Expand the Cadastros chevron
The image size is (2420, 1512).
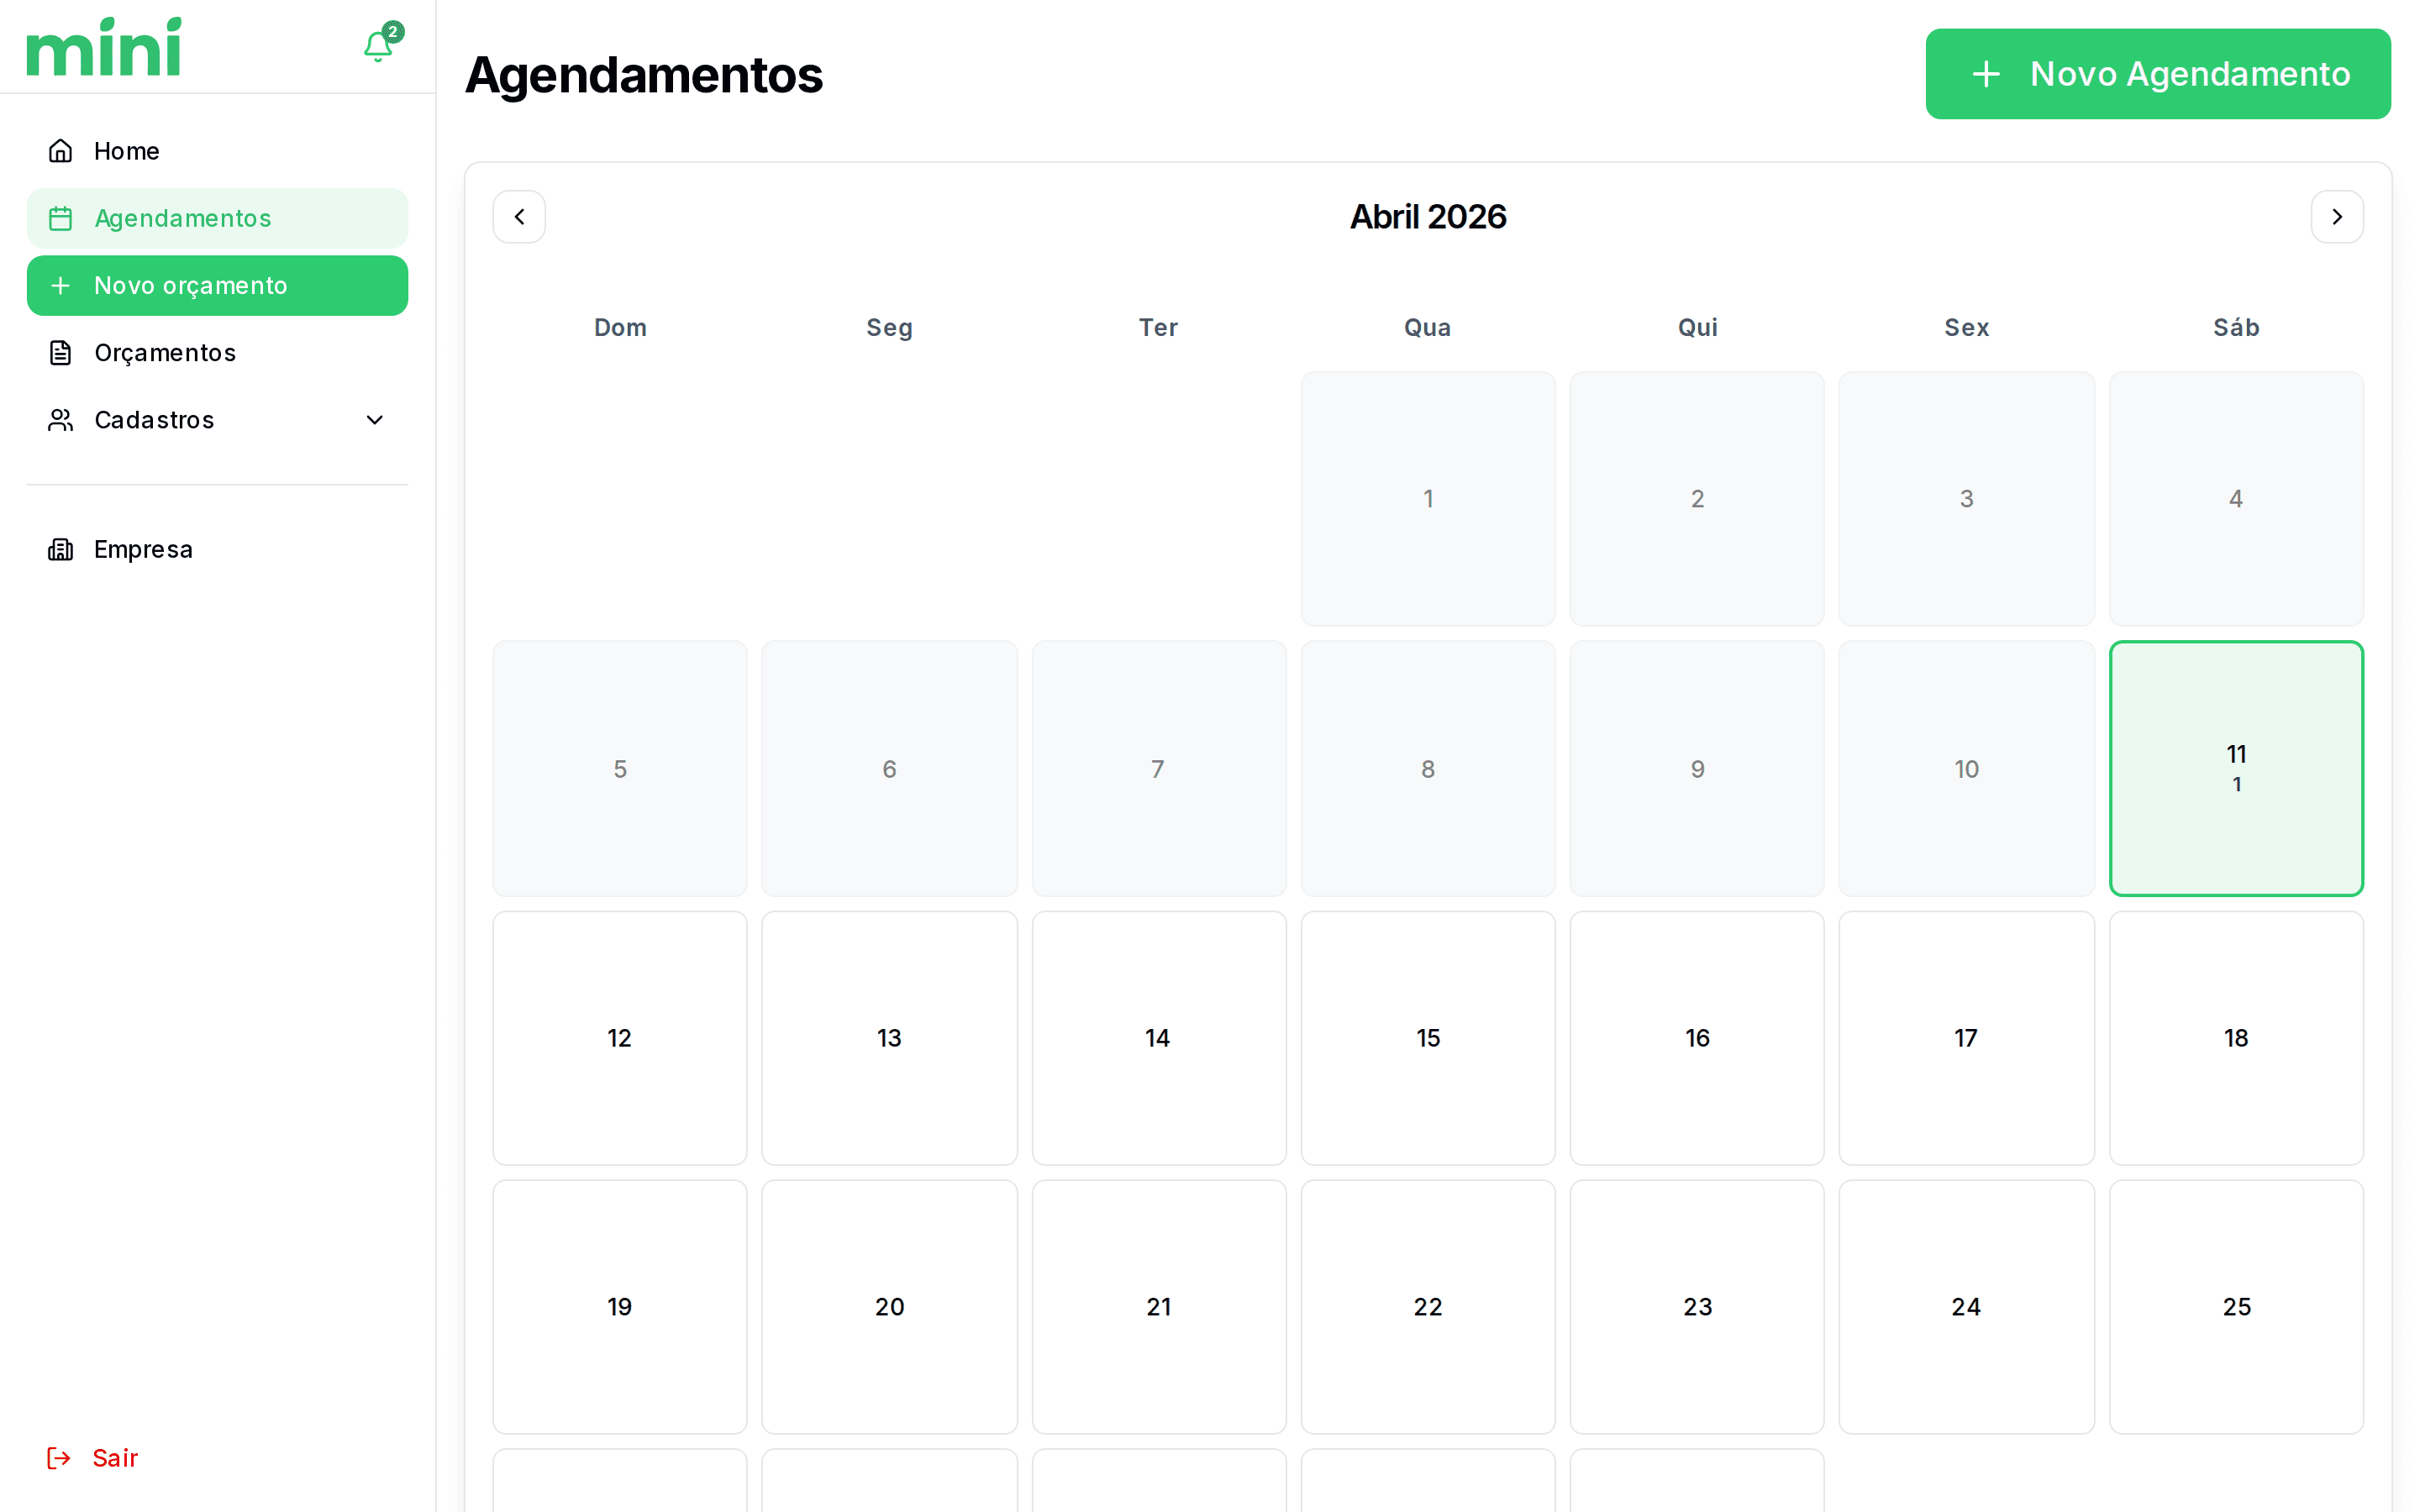click(375, 420)
